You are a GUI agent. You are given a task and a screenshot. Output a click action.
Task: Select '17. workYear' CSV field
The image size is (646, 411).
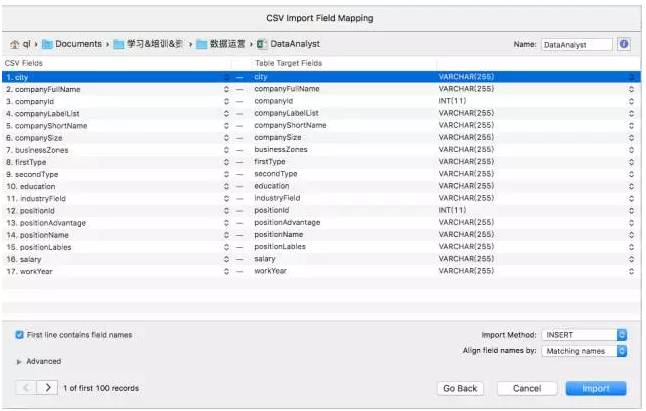pos(29,271)
